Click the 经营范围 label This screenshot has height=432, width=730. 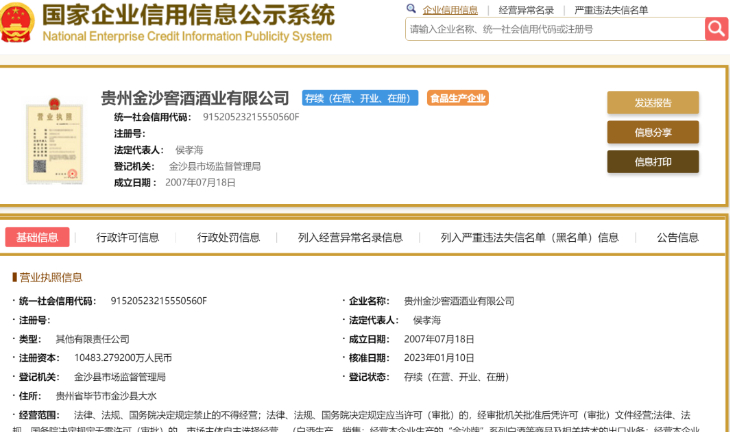click(x=39, y=415)
